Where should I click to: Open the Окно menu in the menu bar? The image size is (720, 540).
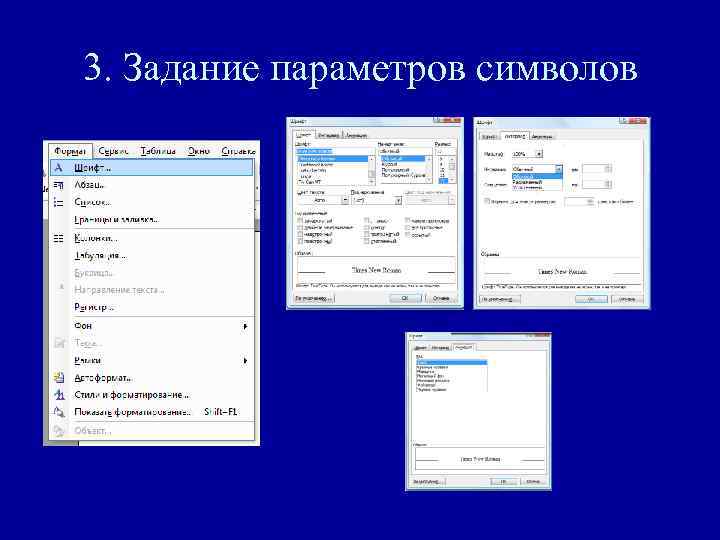pos(198,151)
